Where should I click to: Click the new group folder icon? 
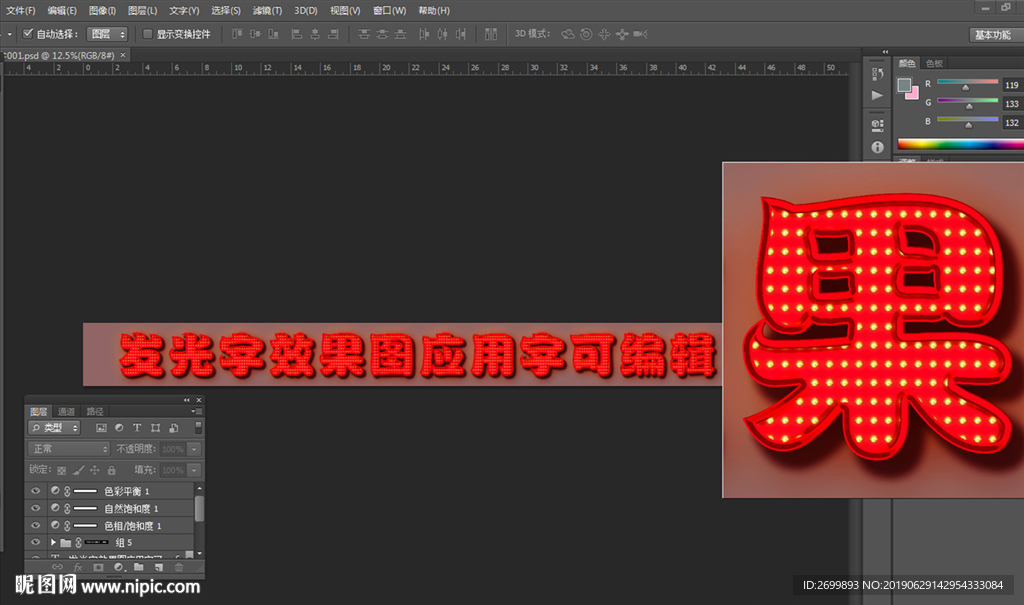pos(138,567)
